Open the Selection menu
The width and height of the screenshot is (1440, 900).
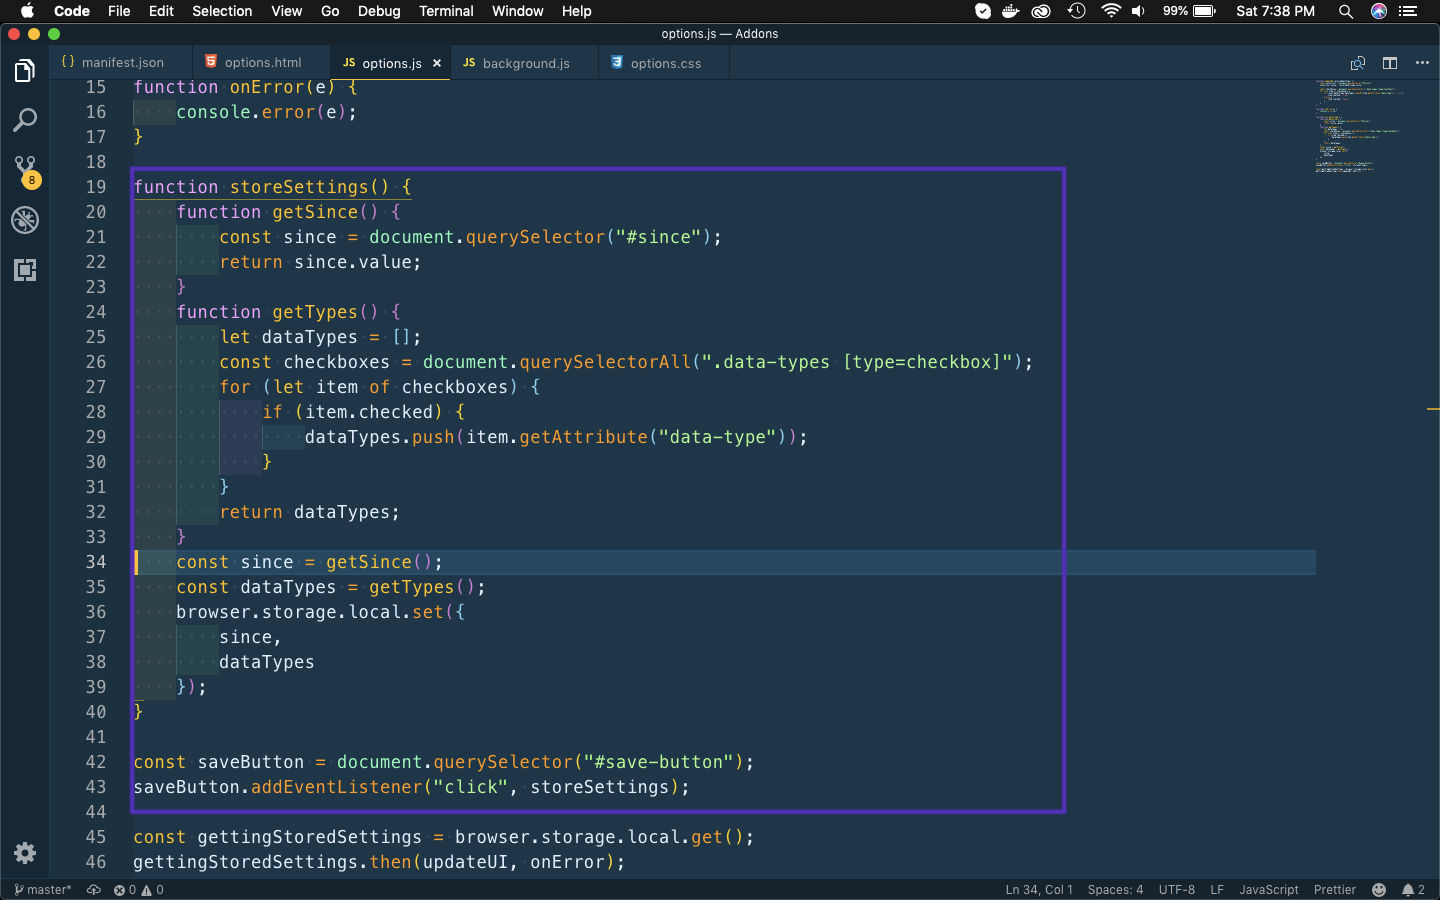click(222, 11)
